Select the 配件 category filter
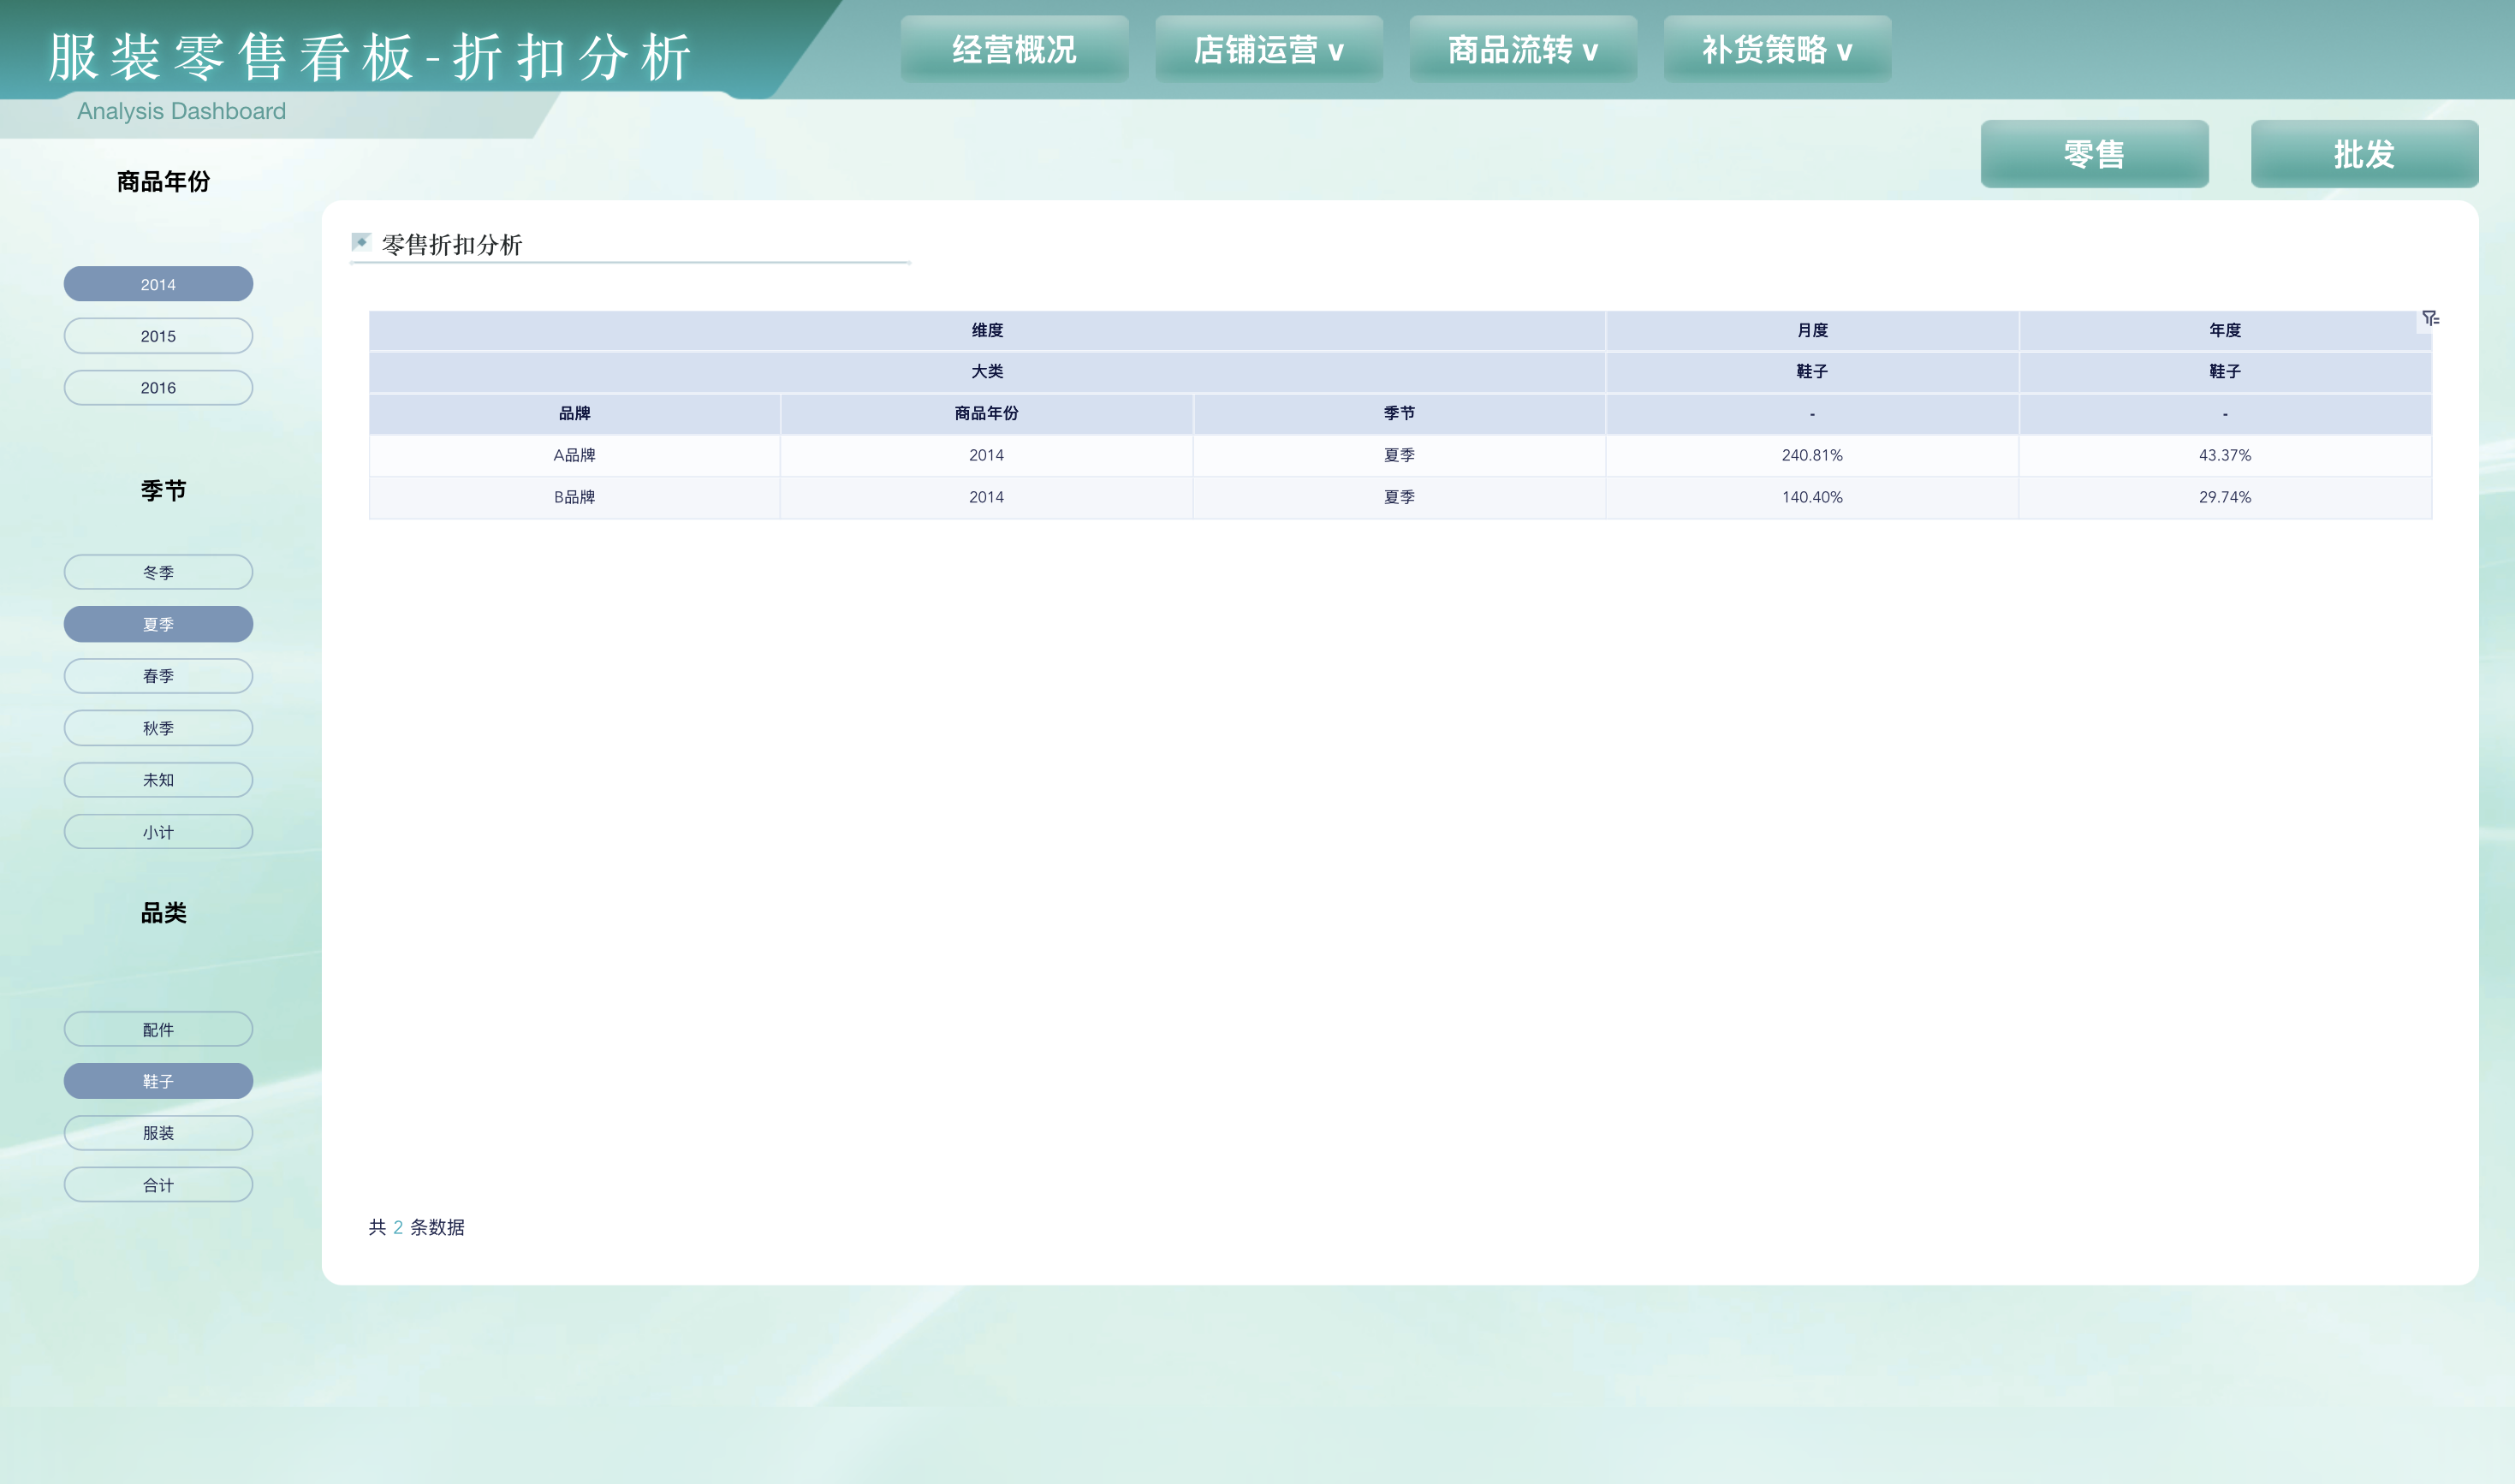The image size is (2515, 1484). [x=157, y=1028]
